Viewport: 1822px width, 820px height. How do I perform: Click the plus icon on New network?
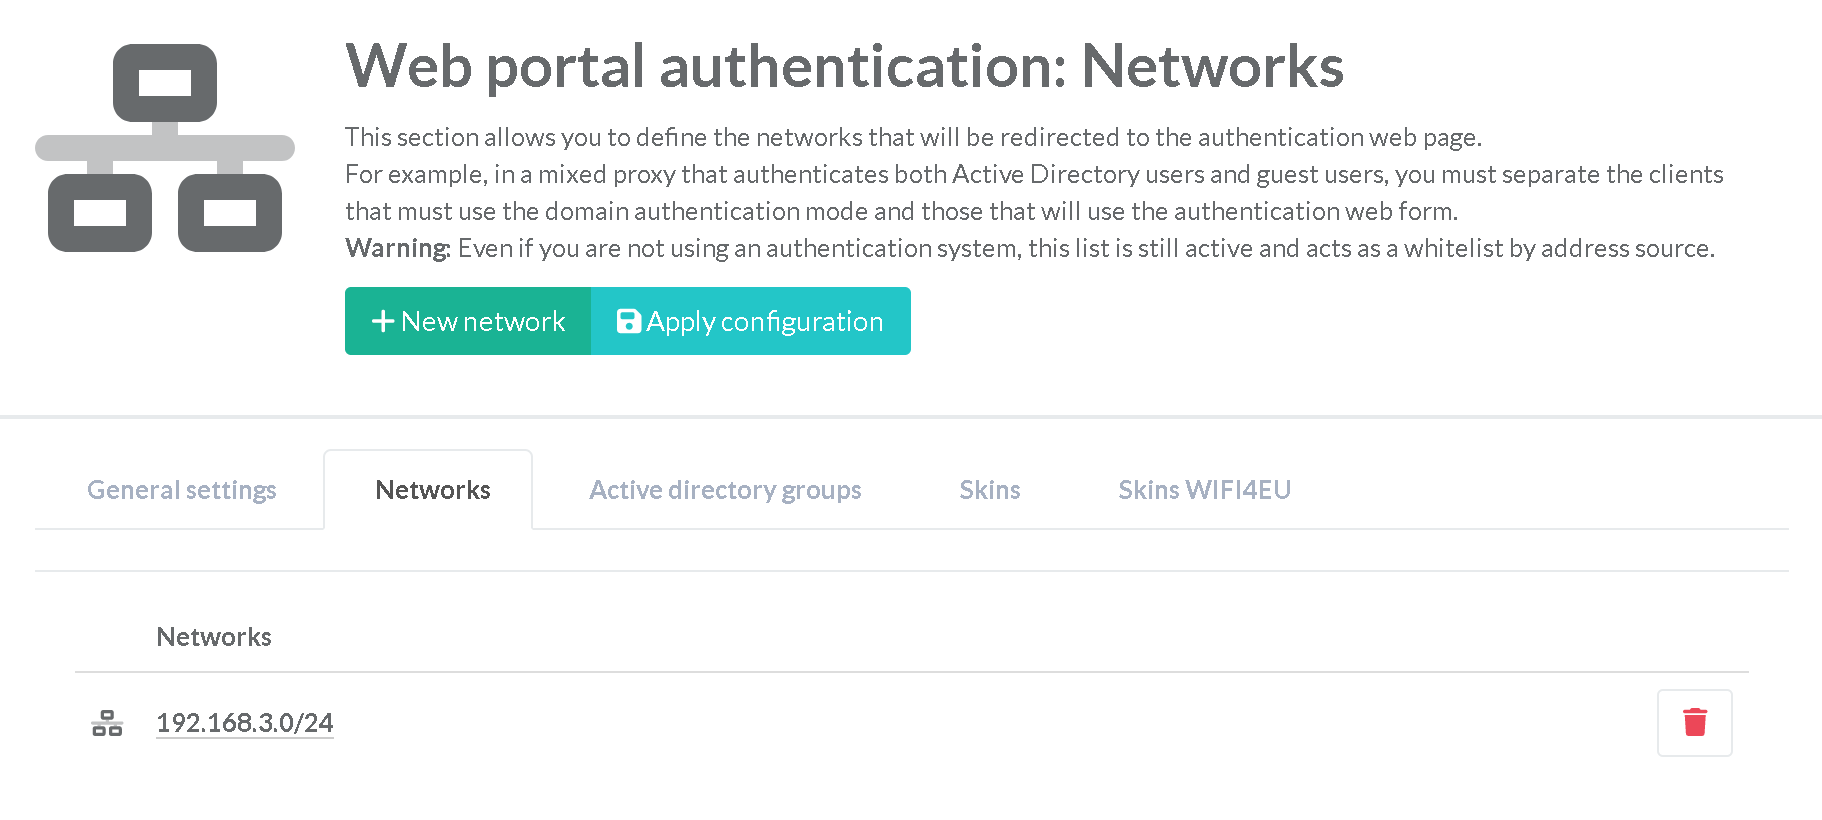tap(382, 321)
